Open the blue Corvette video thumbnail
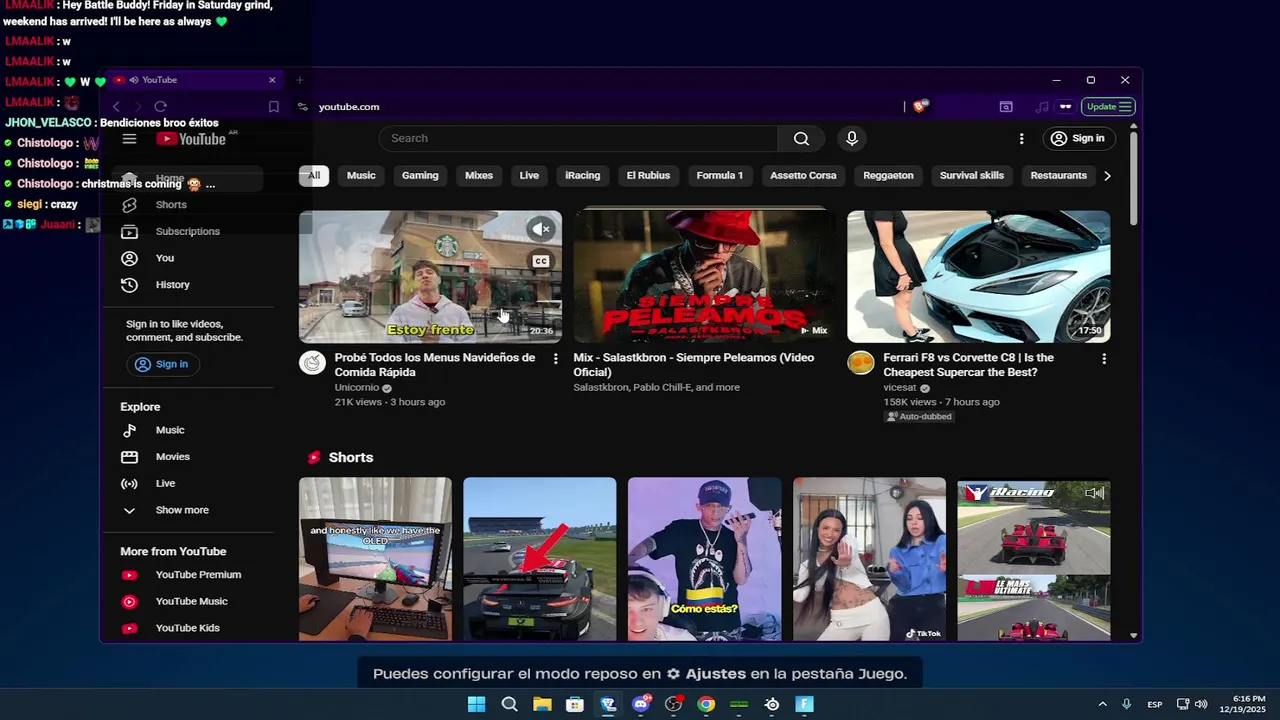Image resolution: width=1280 pixels, height=720 pixels. pyautogui.click(x=978, y=277)
